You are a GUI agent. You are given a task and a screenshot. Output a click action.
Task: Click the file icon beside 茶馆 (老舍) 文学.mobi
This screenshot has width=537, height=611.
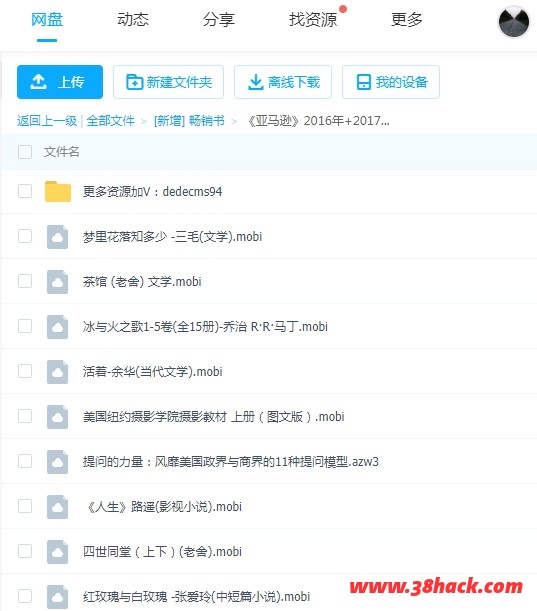click(57, 281)
